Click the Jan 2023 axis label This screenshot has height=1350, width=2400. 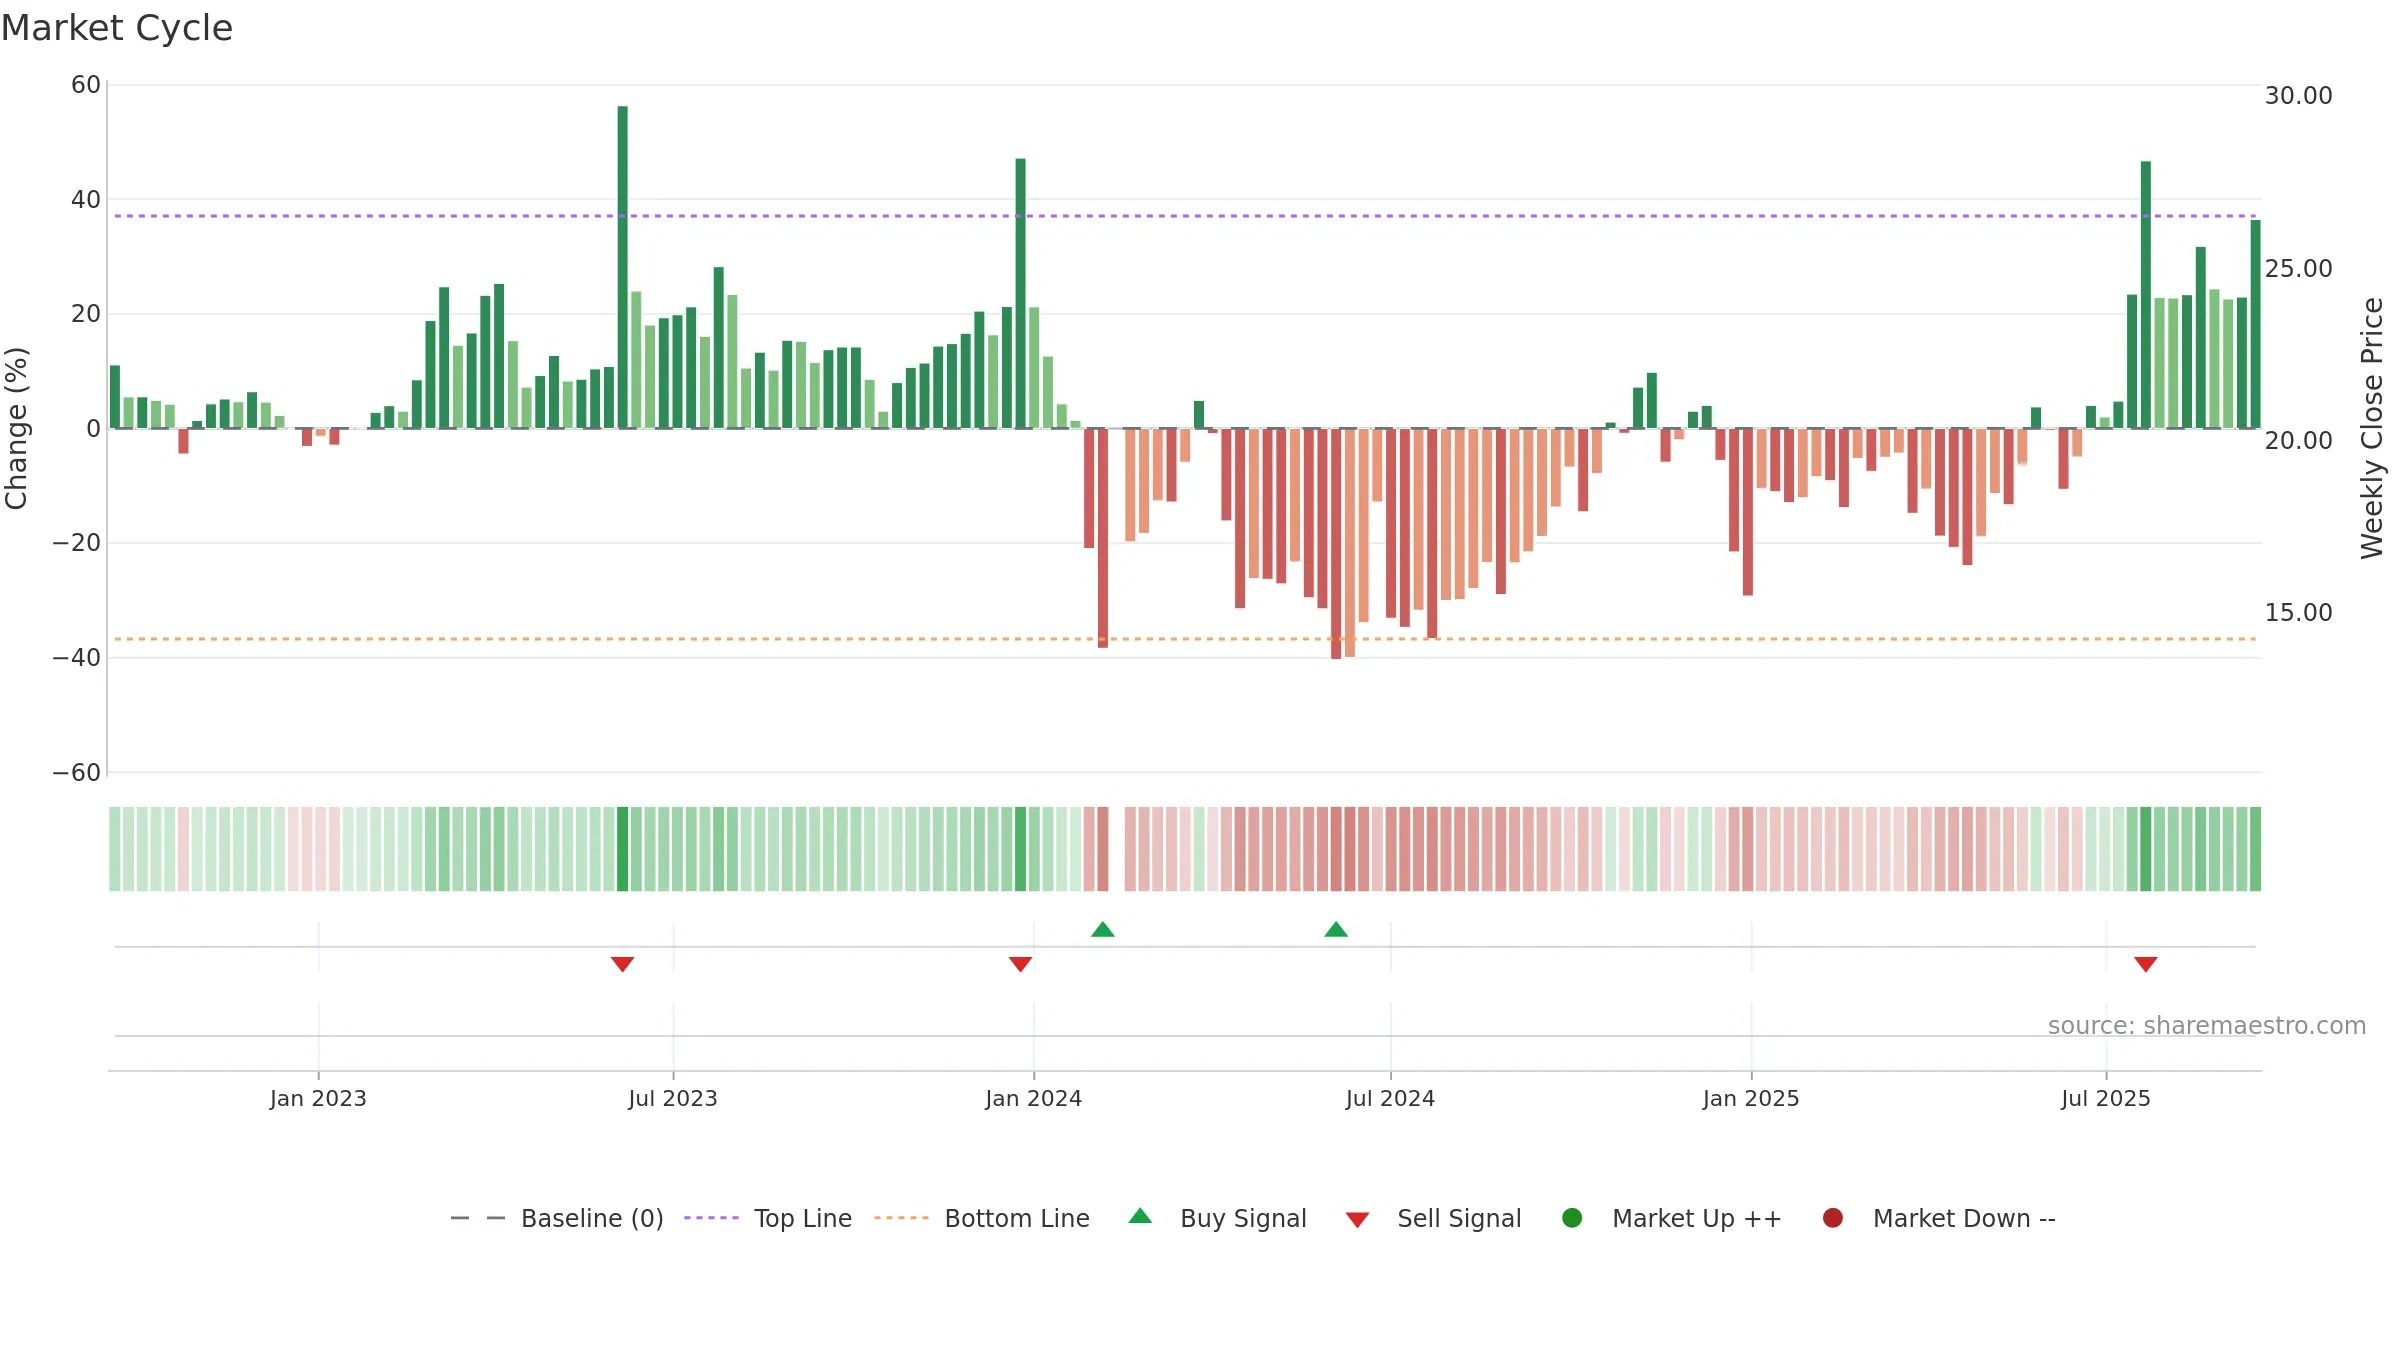pos(318,1098)
